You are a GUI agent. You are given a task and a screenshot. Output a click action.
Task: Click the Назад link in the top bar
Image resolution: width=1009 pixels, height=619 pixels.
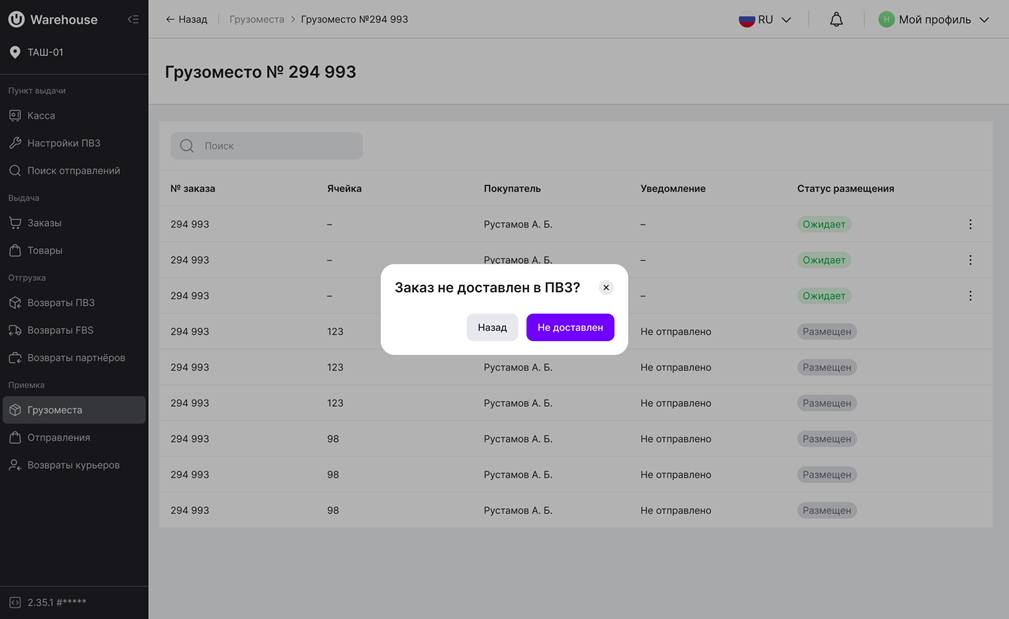[x=187, y=19]
